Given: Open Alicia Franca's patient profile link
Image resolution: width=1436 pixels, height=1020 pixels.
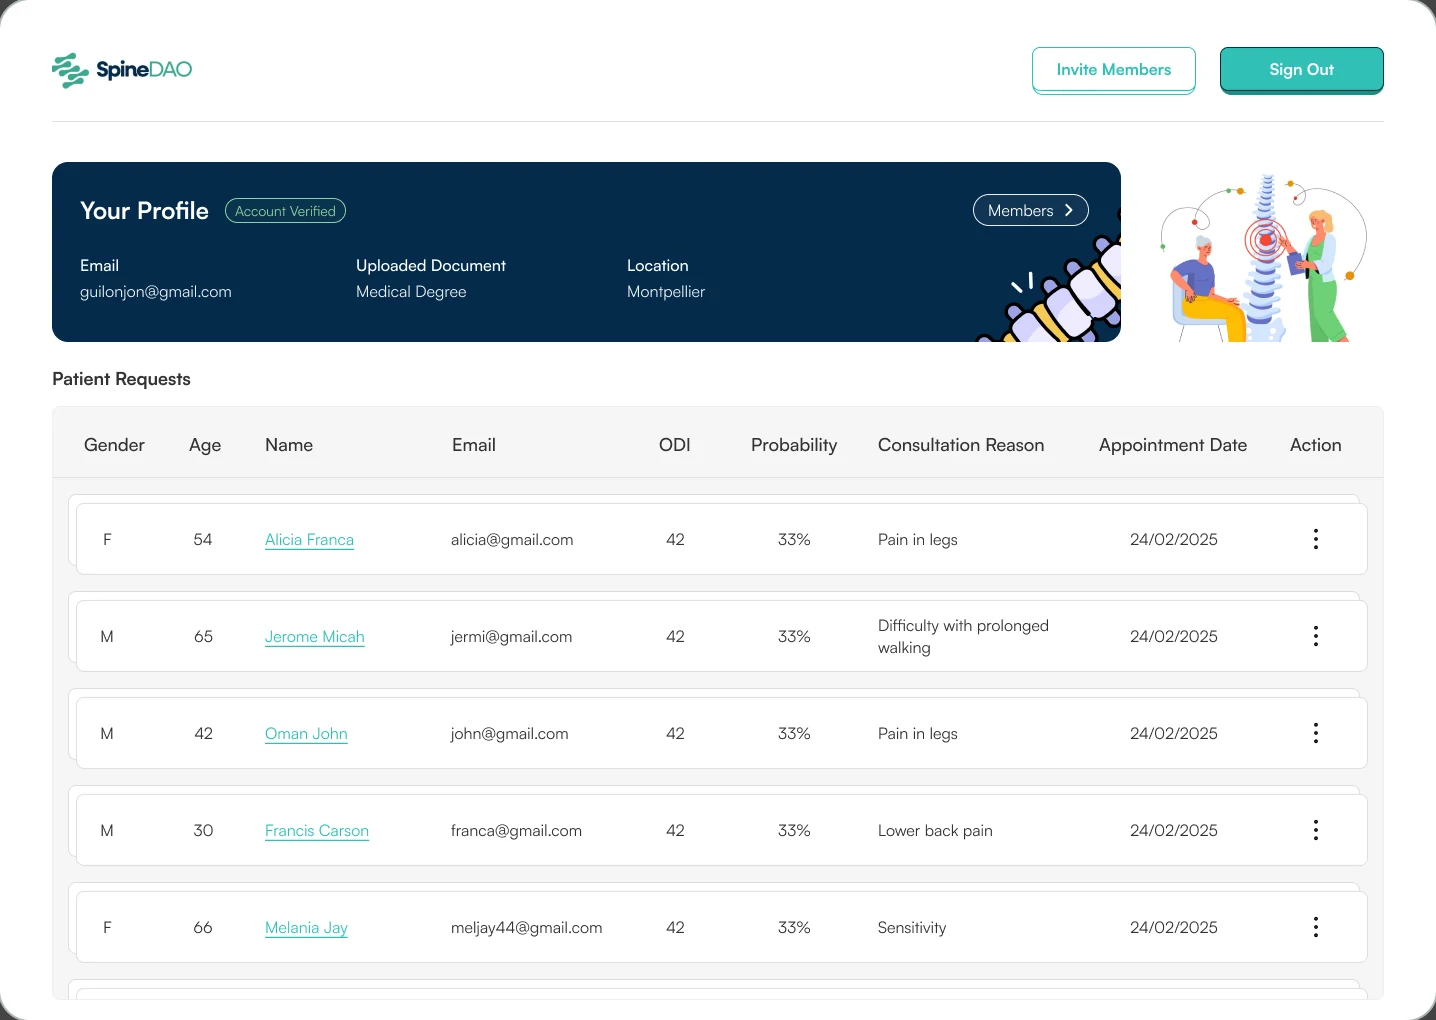Looking at the screenshot, I should pos(309,540).
